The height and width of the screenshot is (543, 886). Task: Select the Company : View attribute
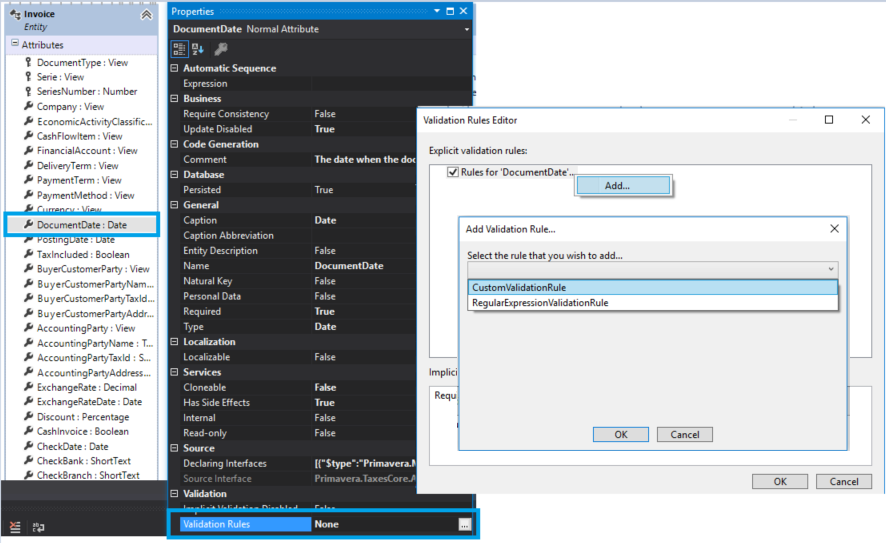71,107
